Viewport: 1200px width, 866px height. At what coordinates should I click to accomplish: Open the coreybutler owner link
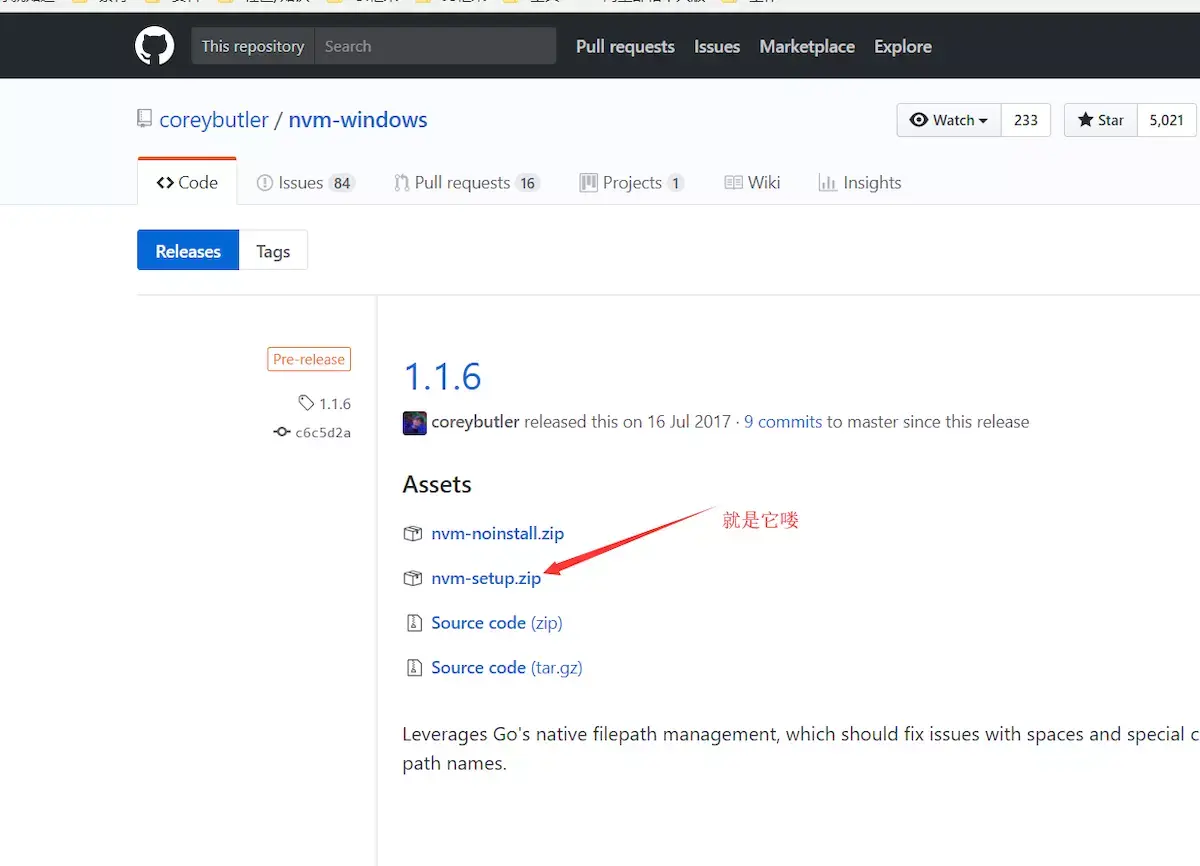(214, 120)
